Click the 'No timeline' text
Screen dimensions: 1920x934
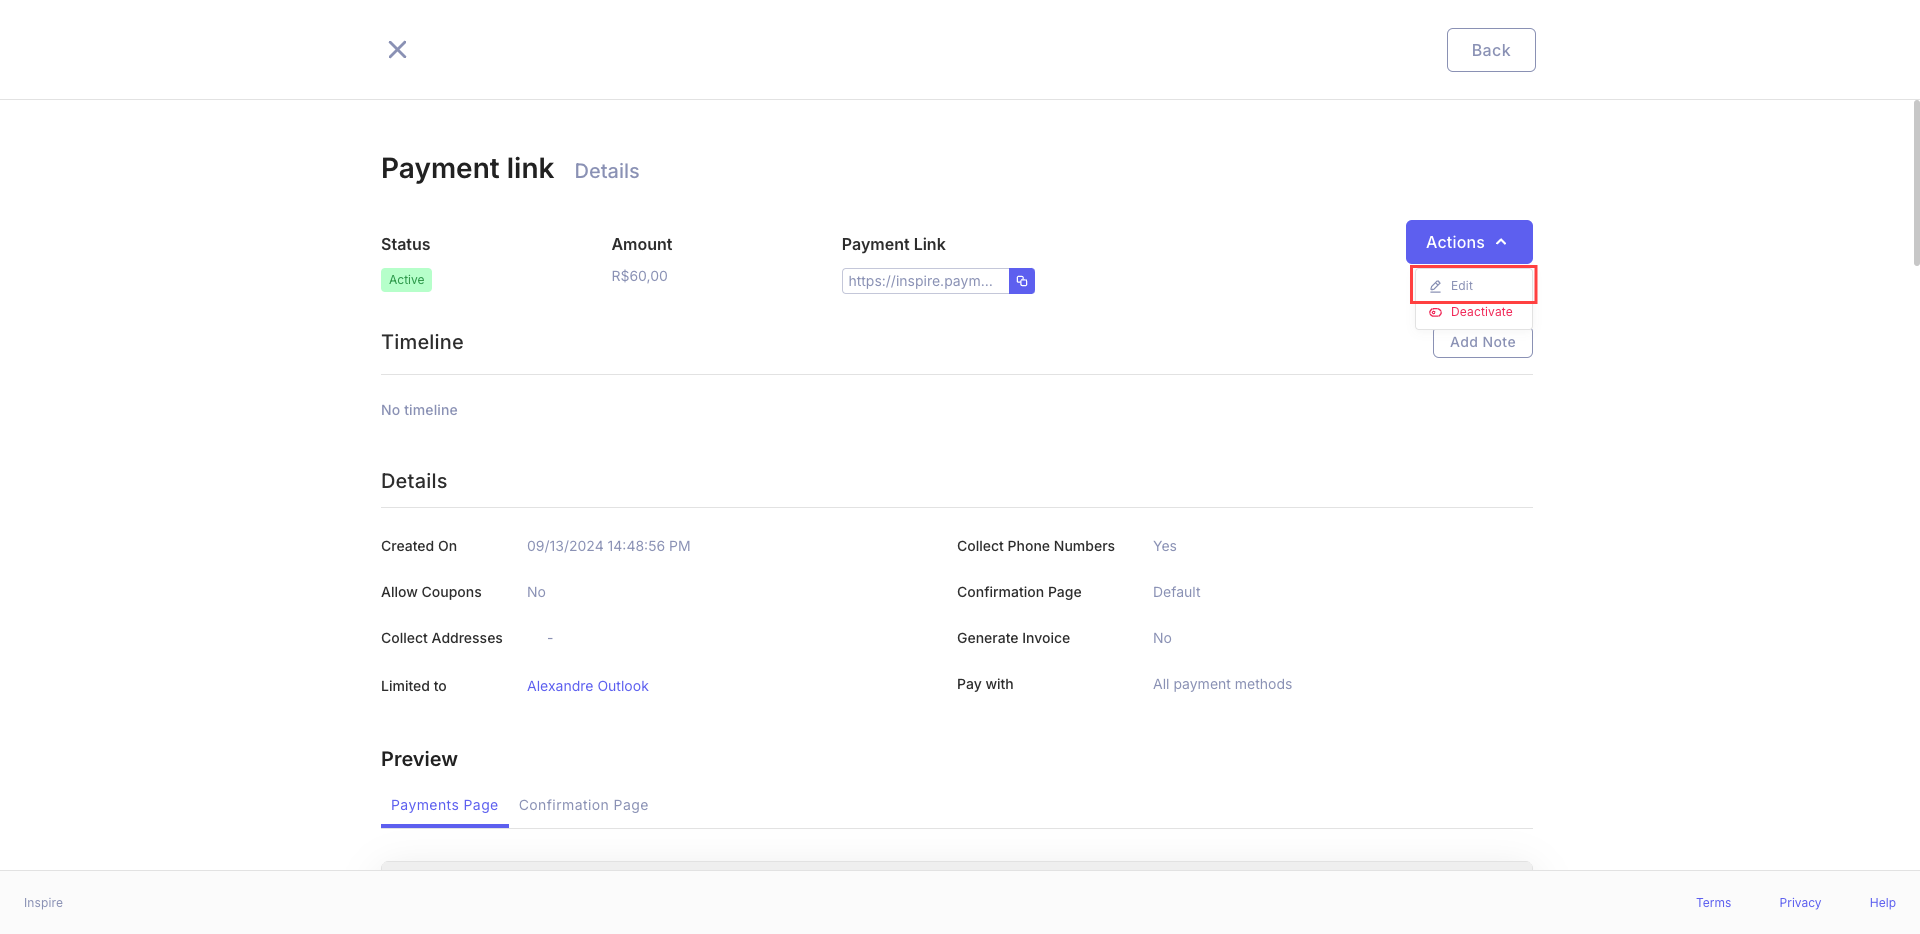tap(419, 410)
